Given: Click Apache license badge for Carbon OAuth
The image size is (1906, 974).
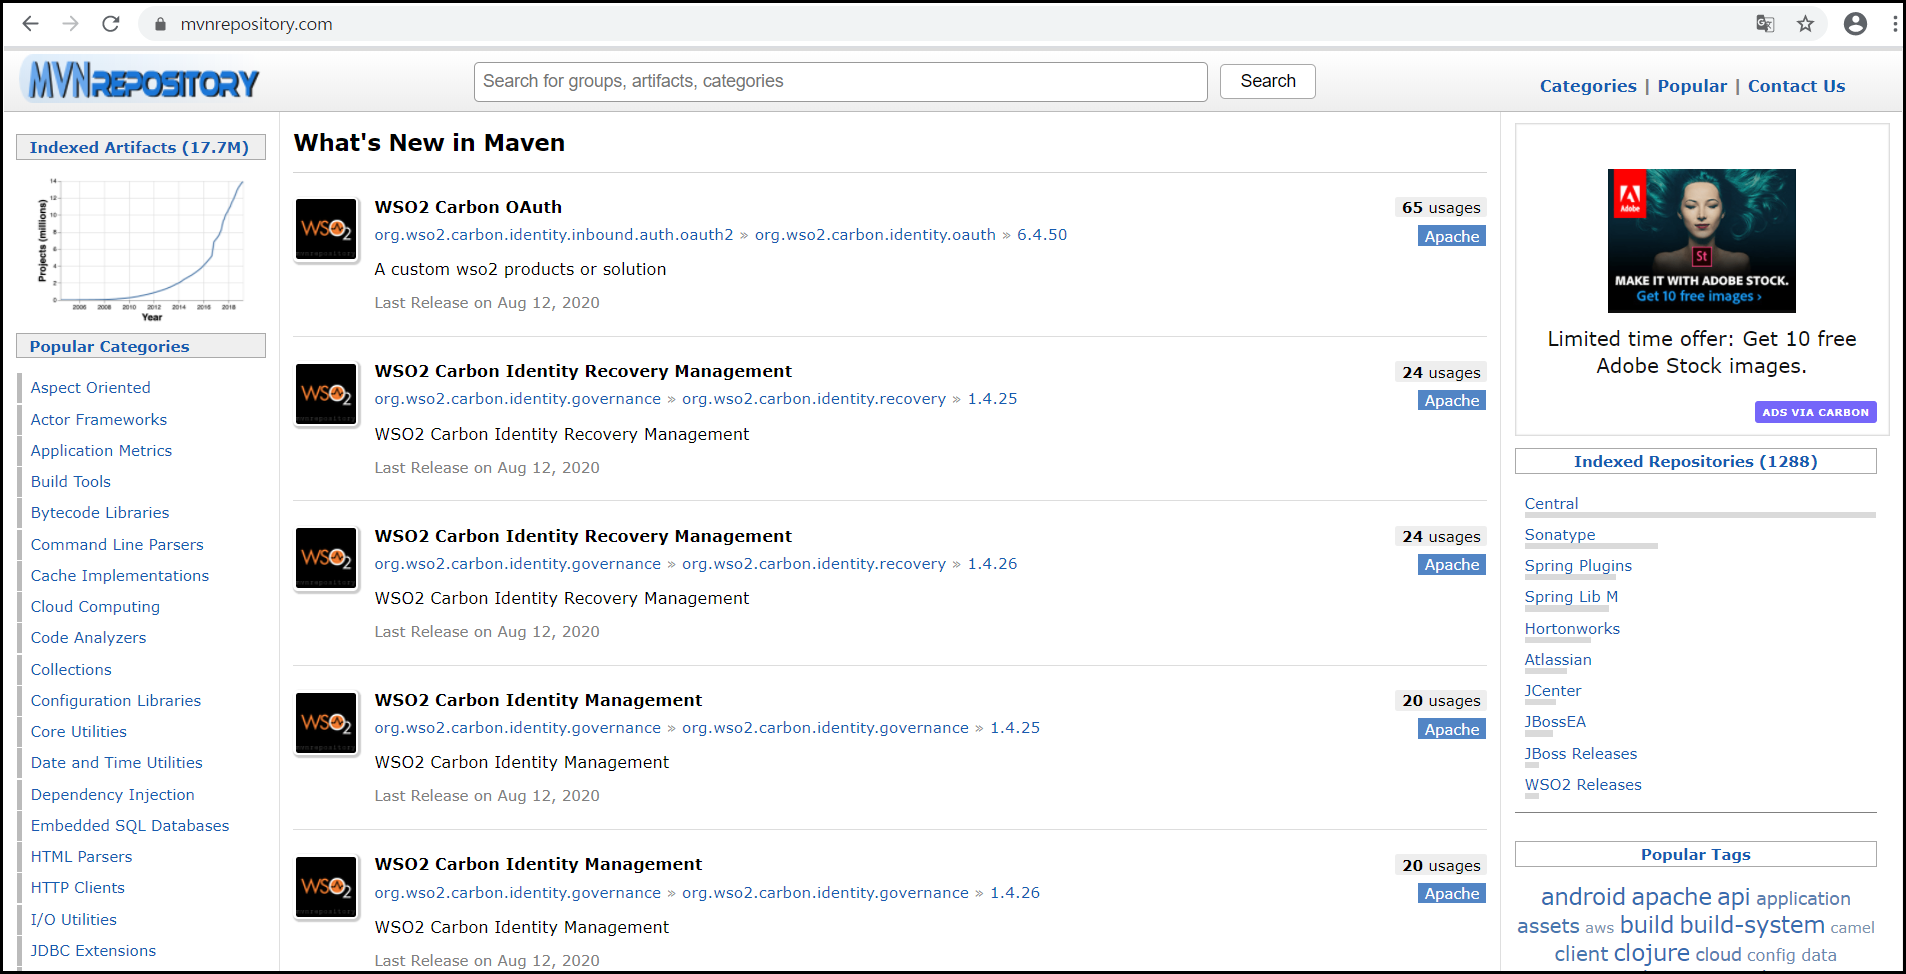Looking at the screenshot, I should tap(1452, 236).
